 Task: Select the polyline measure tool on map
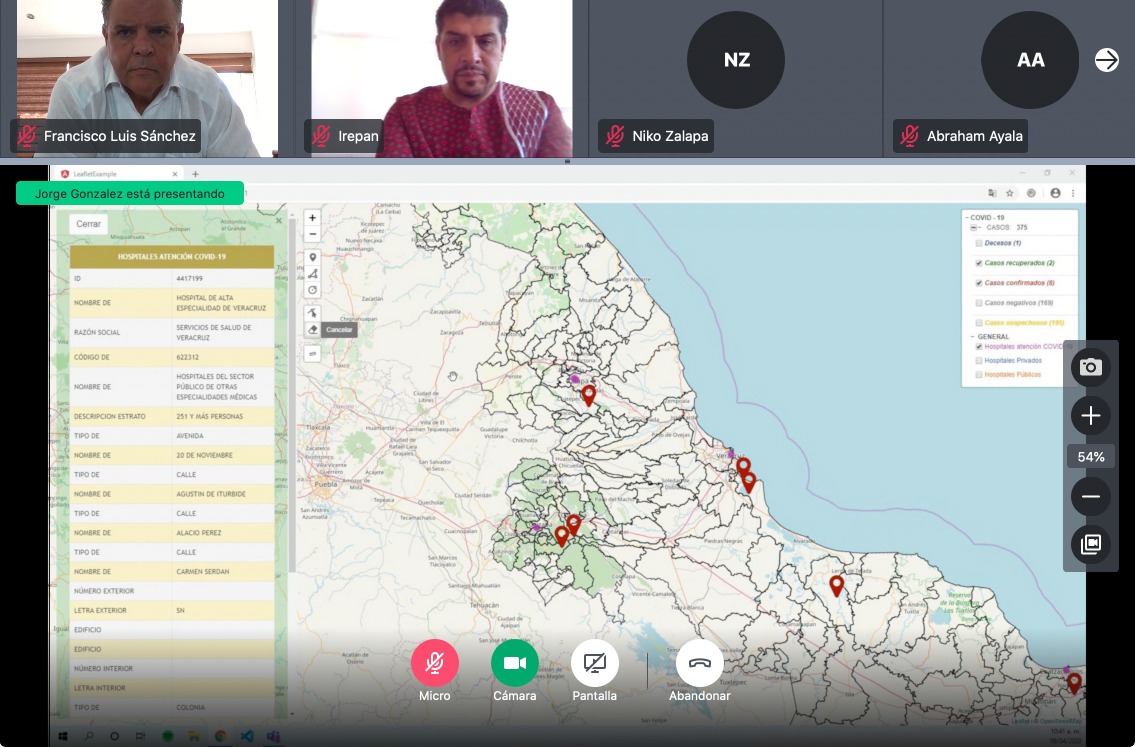click(312, 273)
